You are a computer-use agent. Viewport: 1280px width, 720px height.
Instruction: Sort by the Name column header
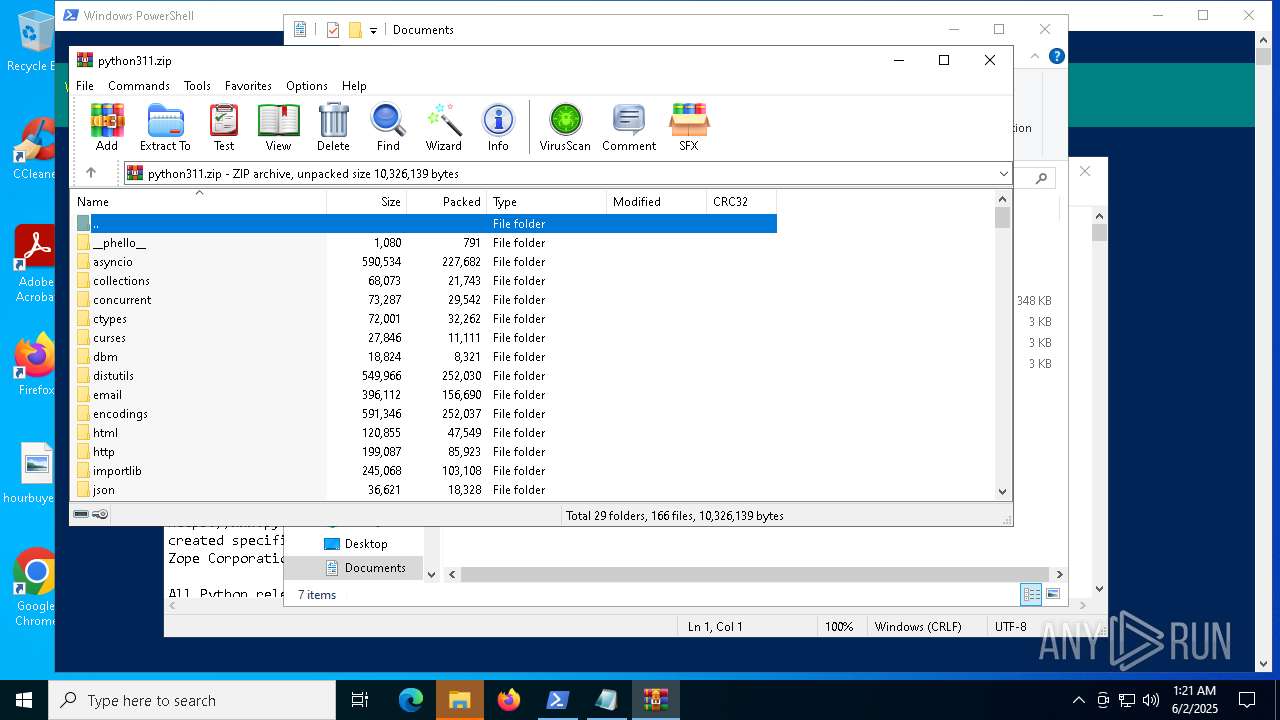(198, 201)
